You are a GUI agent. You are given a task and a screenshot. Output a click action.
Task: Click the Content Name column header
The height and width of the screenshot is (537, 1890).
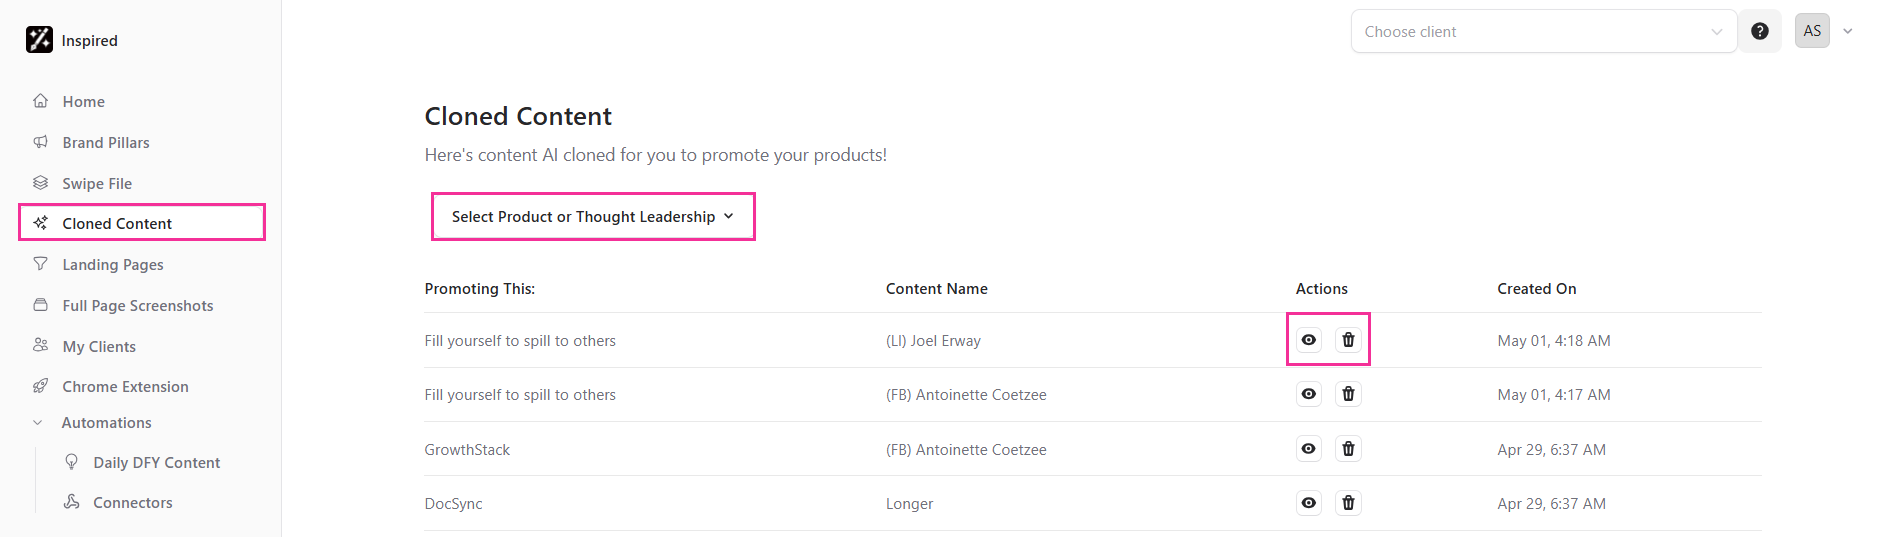tap(937, 289)
